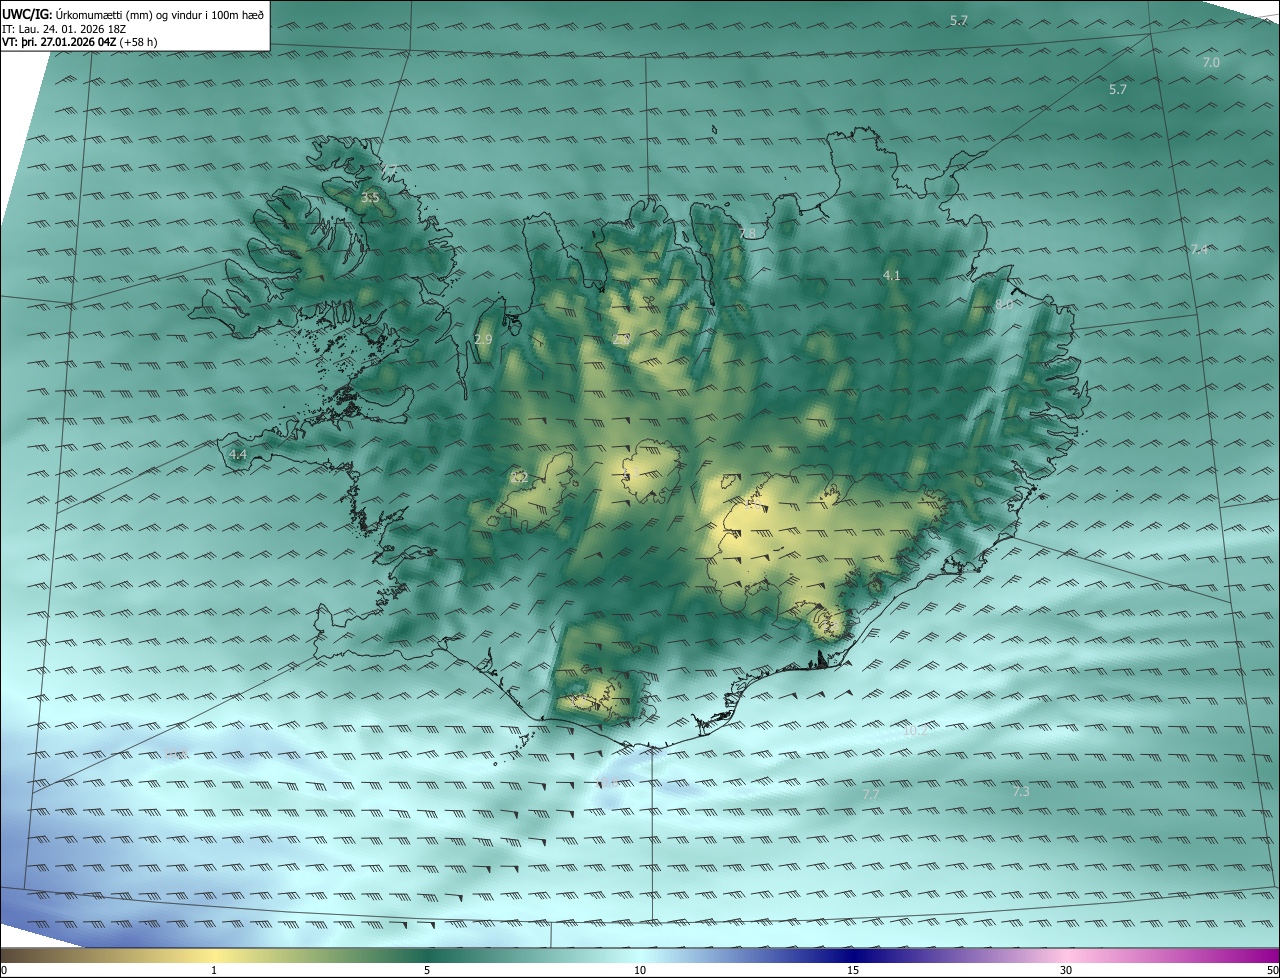
Task: Click the 30 tick on colour scale
Action: (1066, 970)
